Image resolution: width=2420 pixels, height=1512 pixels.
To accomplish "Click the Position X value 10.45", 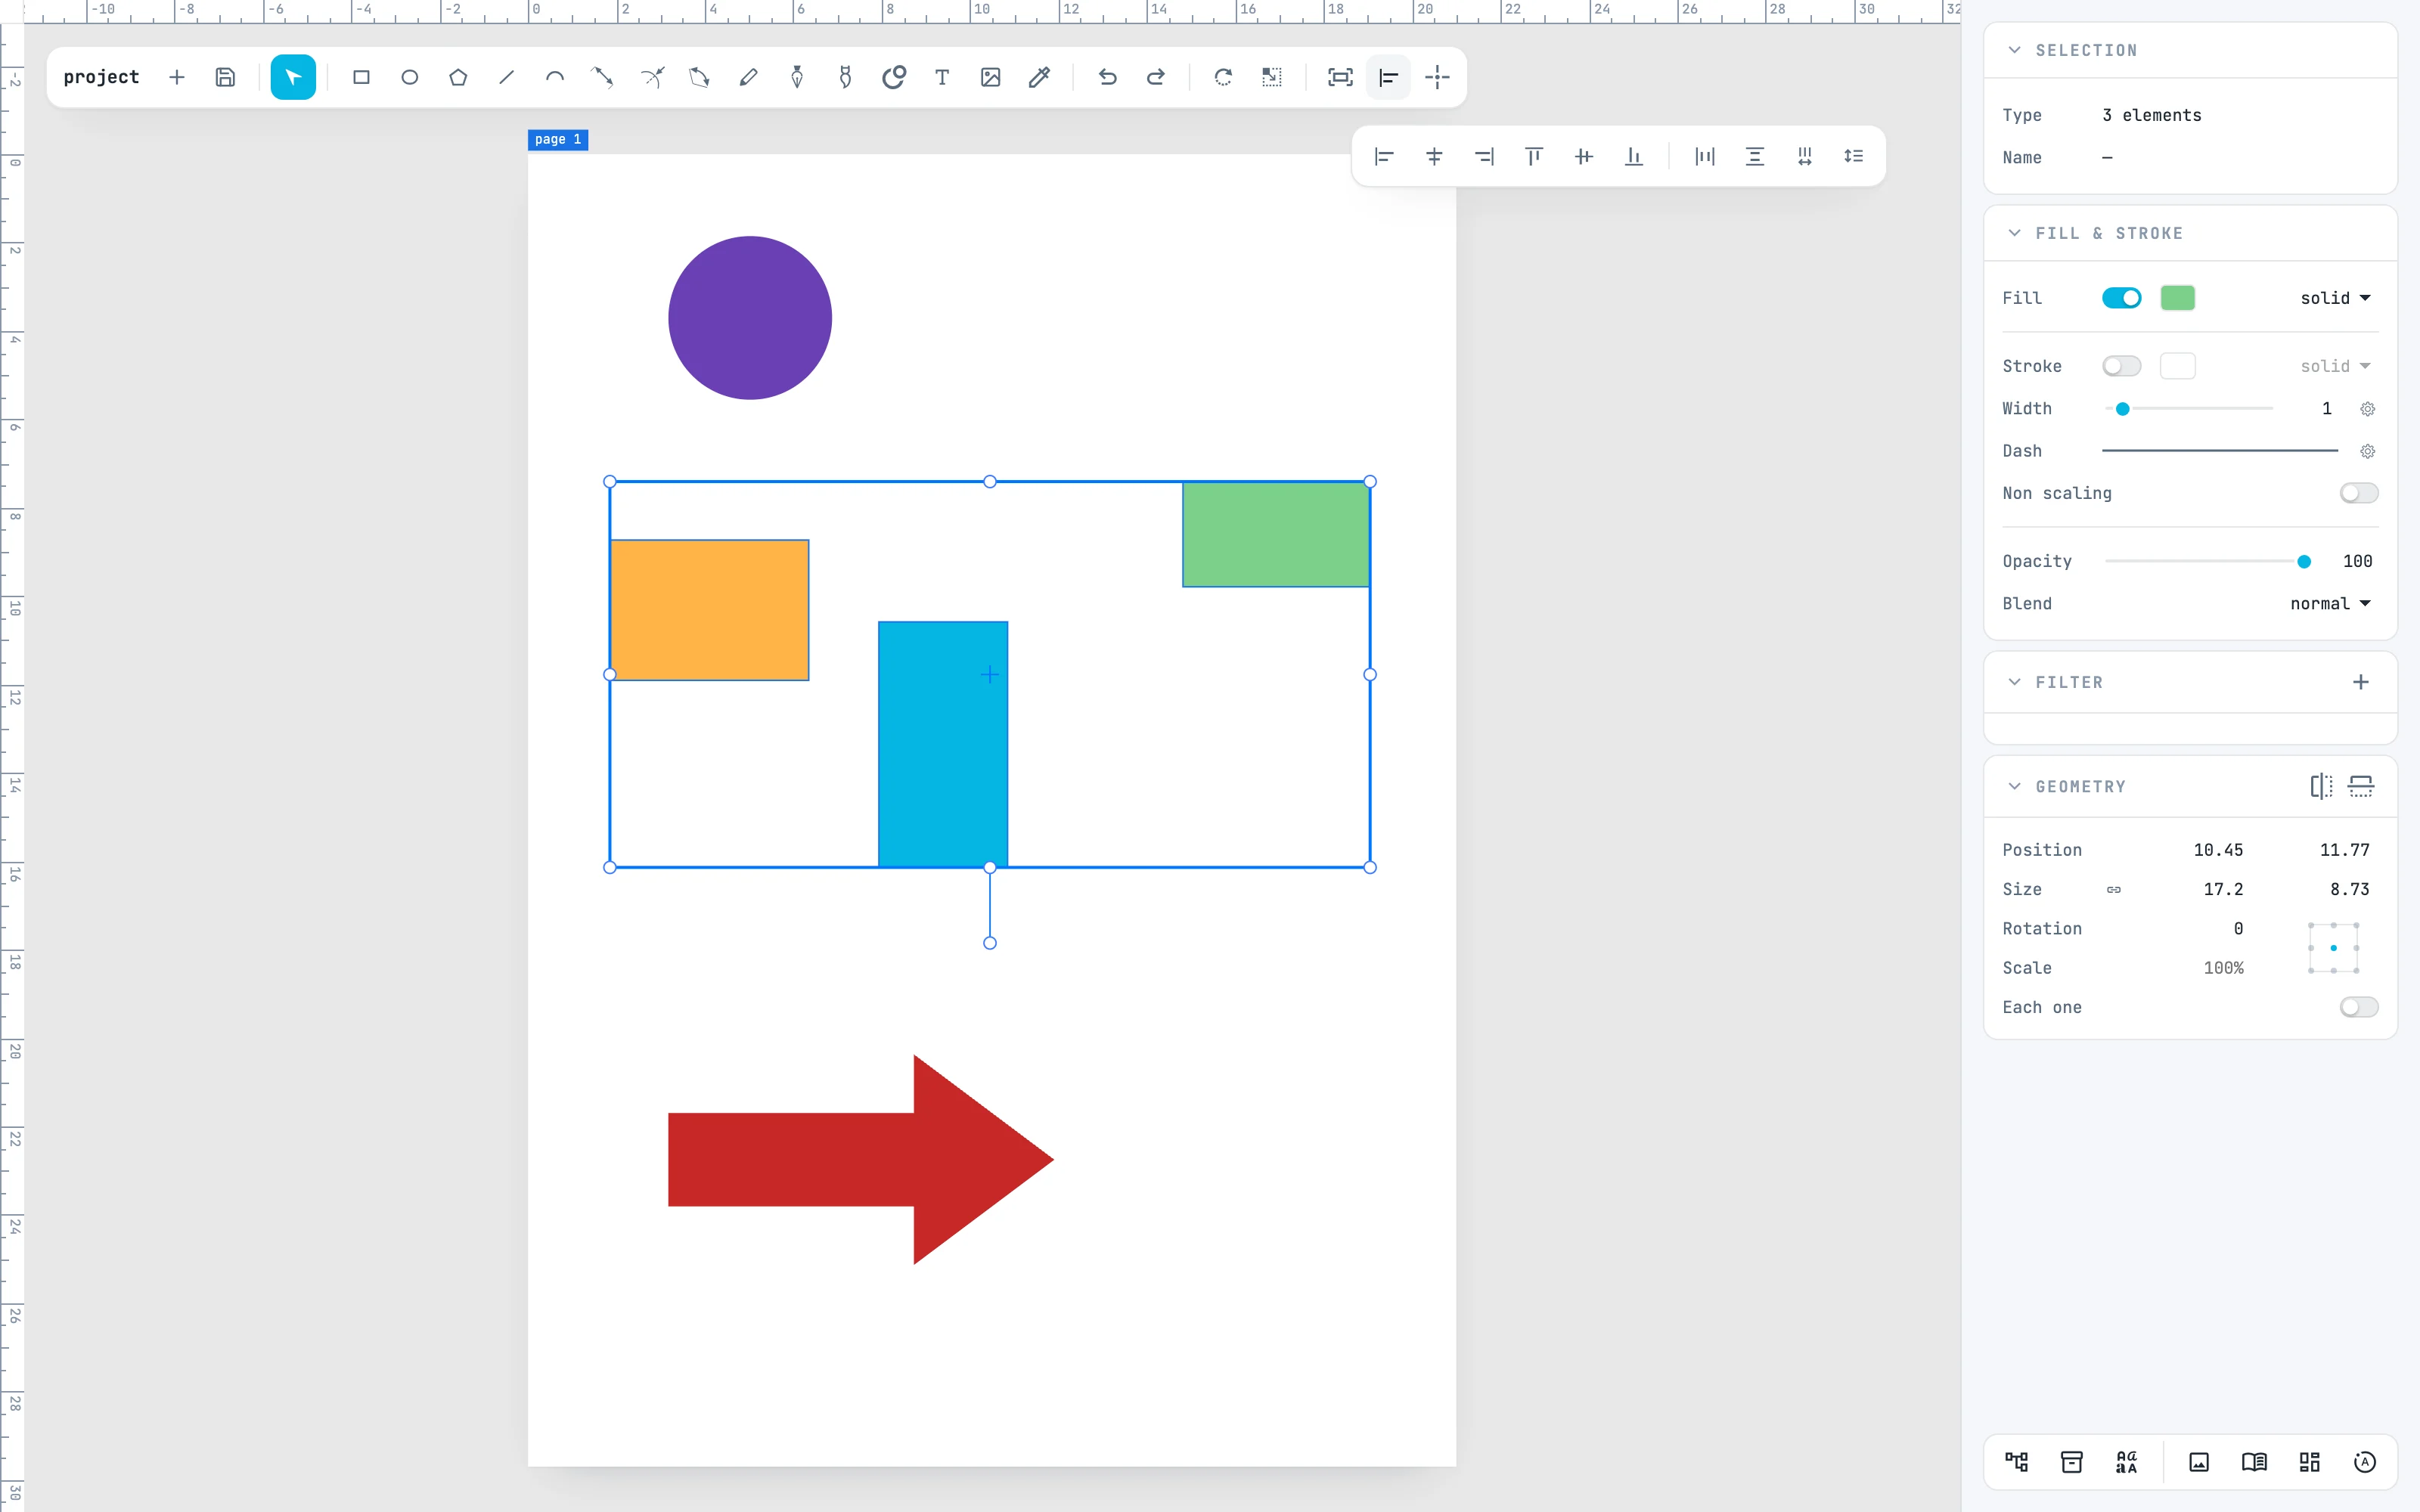I will pos(2218,850).
